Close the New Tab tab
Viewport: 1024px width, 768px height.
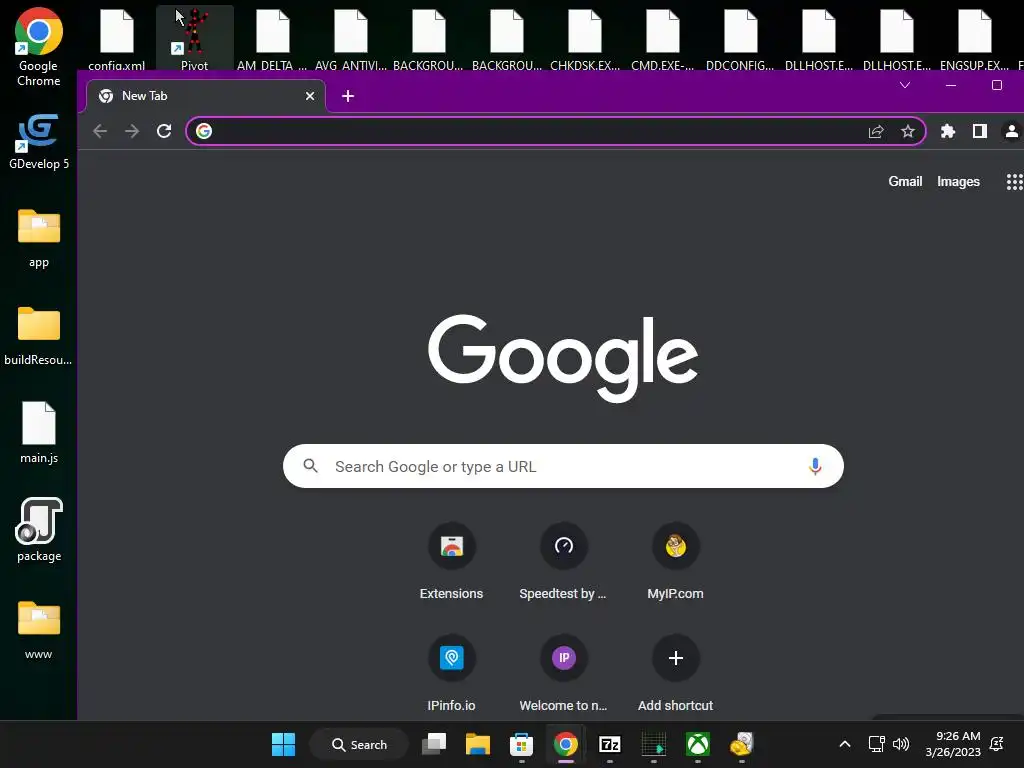coord(310,96)
